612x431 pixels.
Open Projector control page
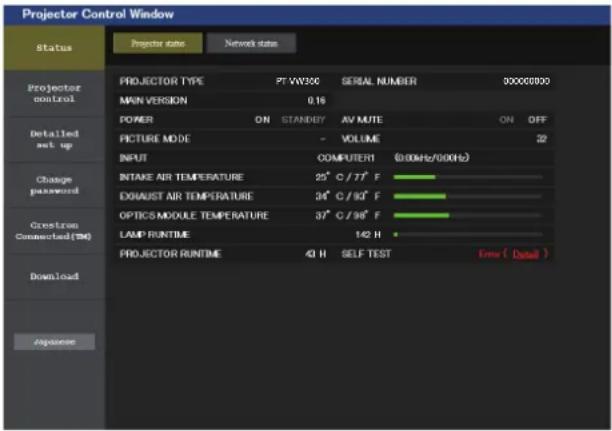tap(54, 93)
